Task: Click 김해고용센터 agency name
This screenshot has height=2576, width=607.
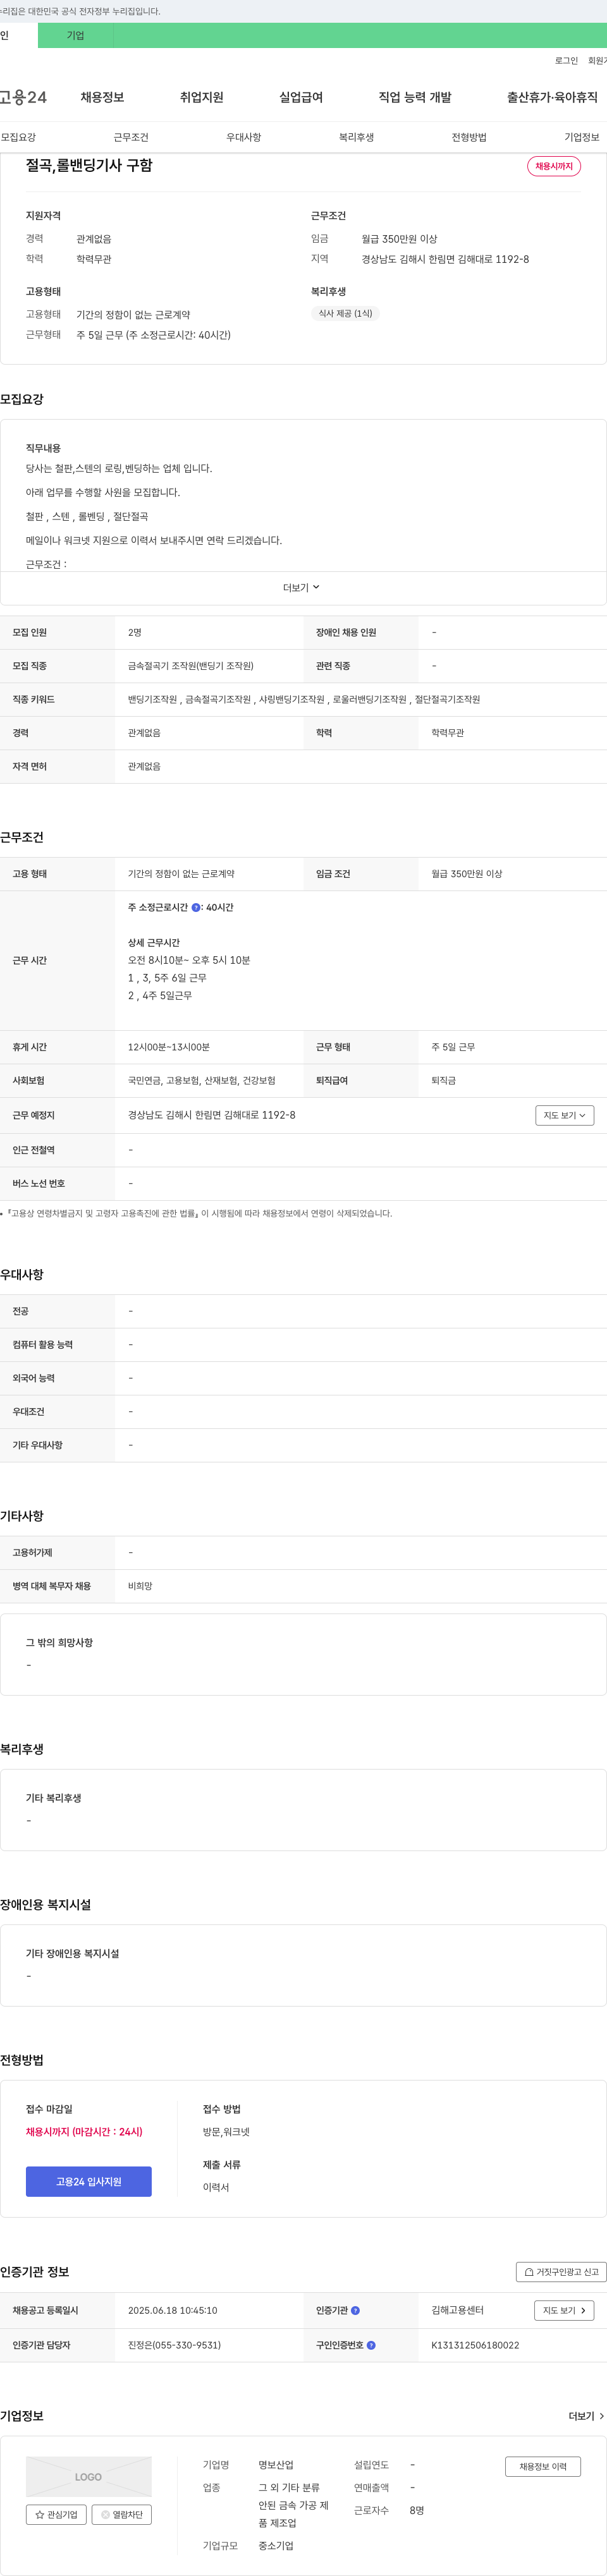Action: [457, 2310]
